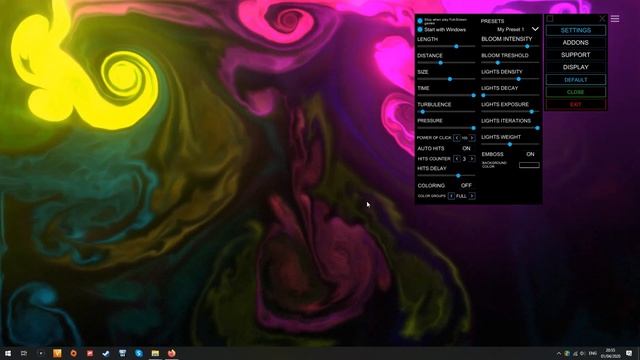Click the Length slider handle
This screenshot has width=640, height=360.
pyautogui.click(x=456, y=47)
